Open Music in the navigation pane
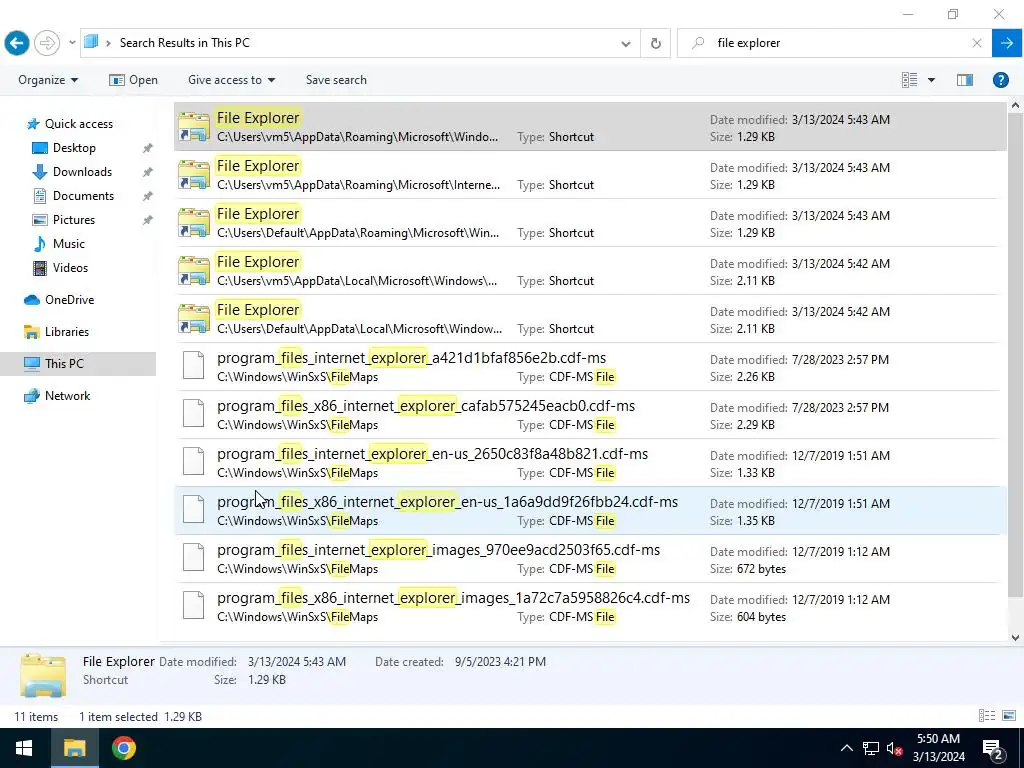 (69, 244)
